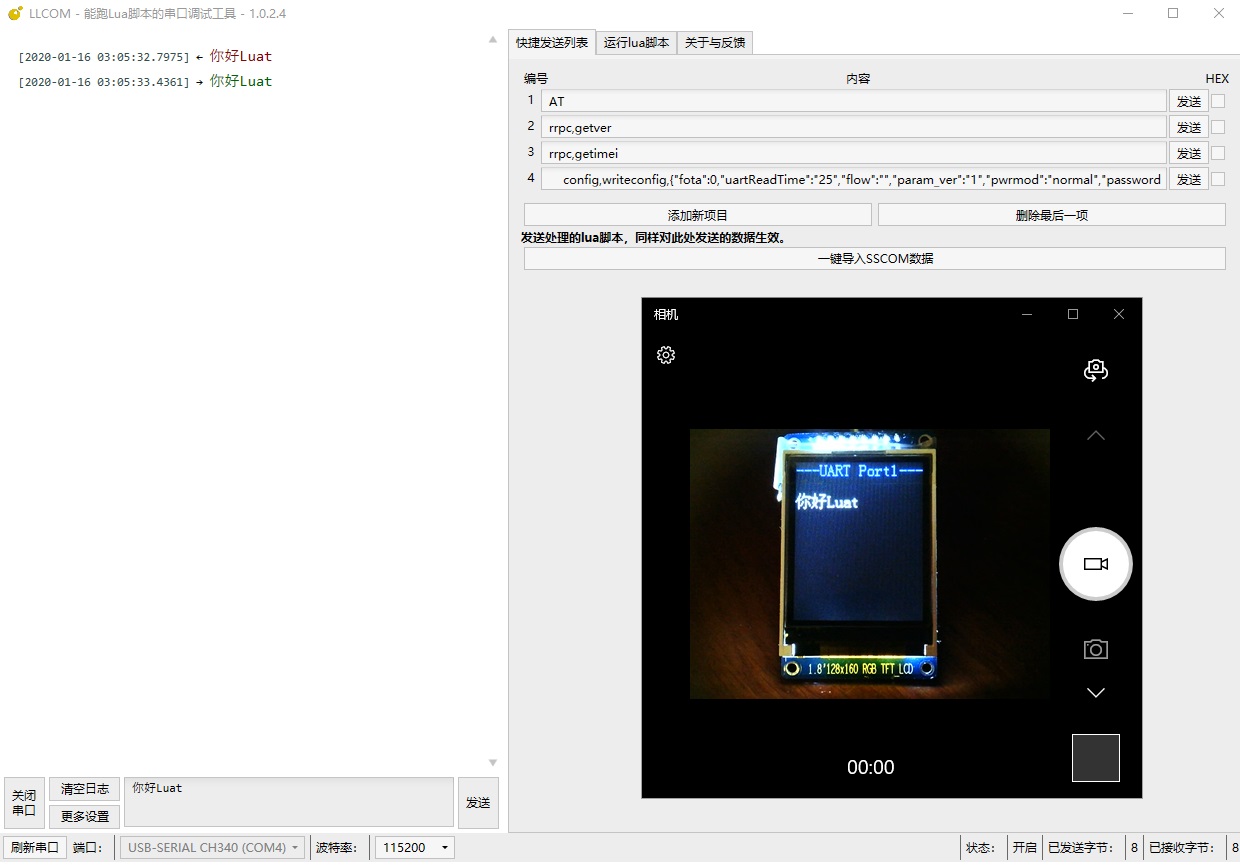Enable HEX for row 4 writeconfig
1240x866 pixels.
tap(1218, 179)
